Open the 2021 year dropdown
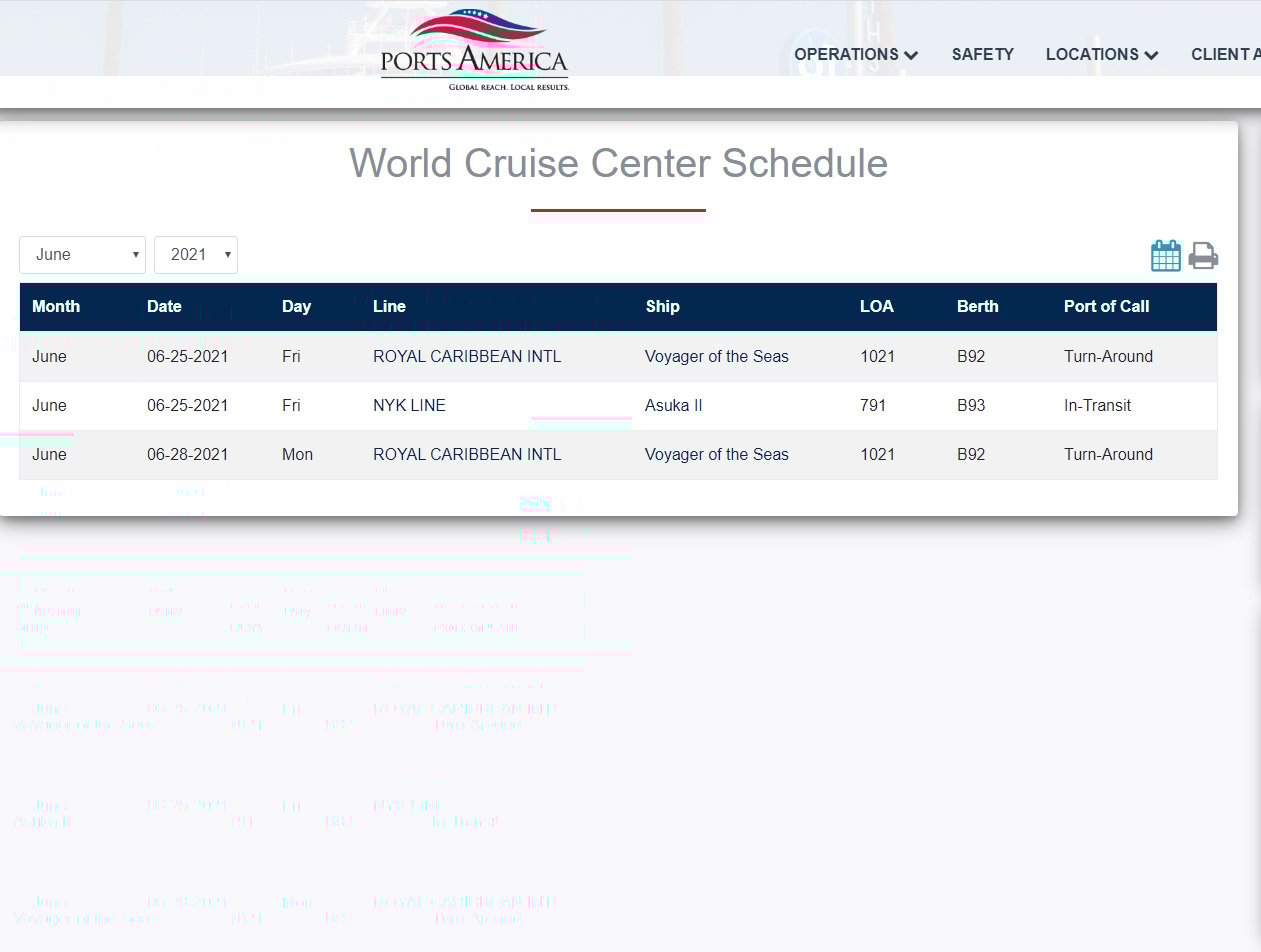The height and width of the screenshot is (952, 1261). (x=196, y=255)
